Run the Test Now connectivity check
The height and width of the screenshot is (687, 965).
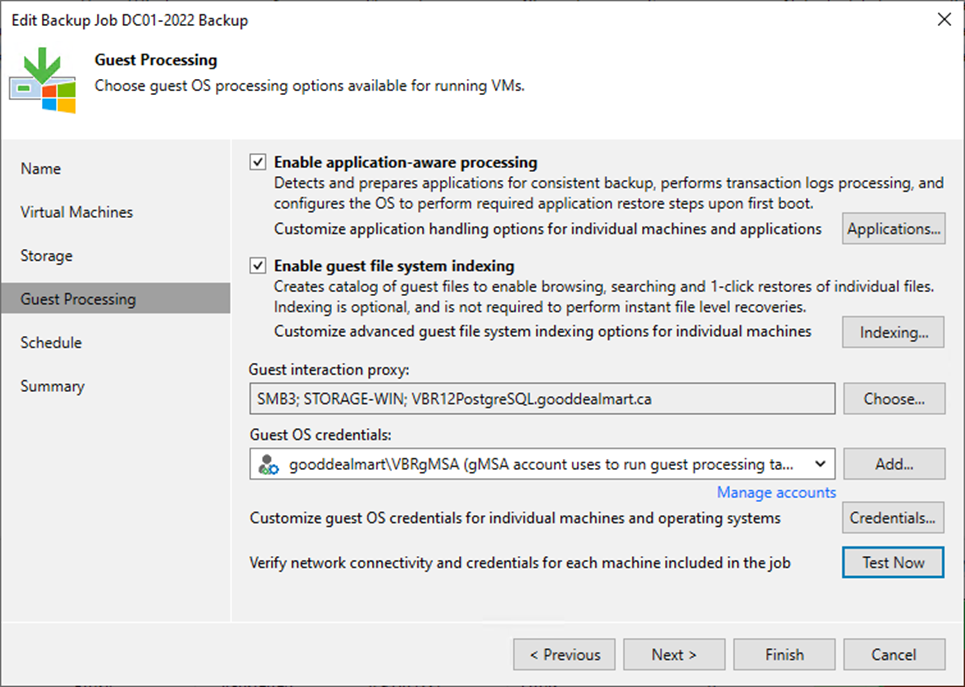point(892,562)
